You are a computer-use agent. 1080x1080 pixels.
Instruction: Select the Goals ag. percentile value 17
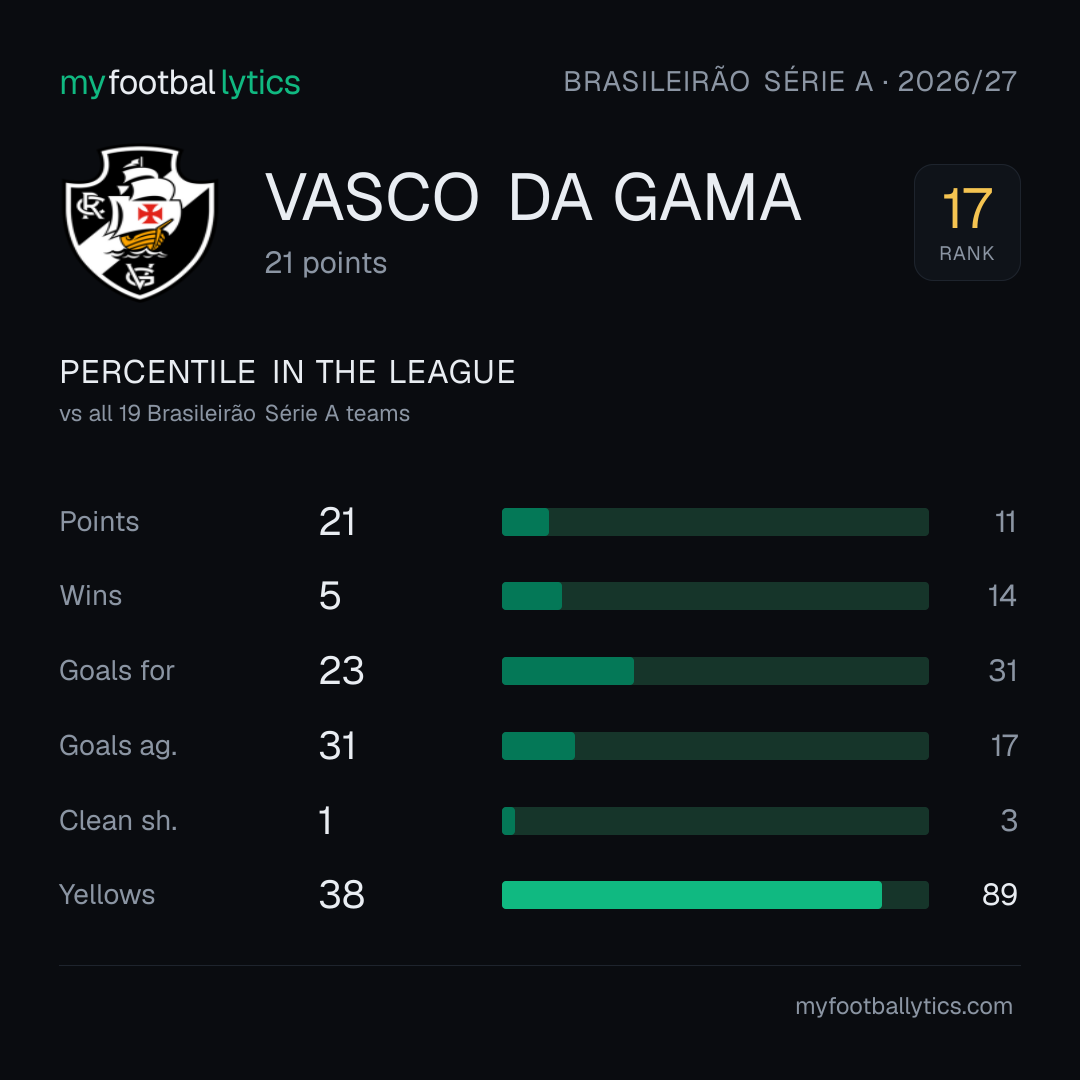[1004, 746]
